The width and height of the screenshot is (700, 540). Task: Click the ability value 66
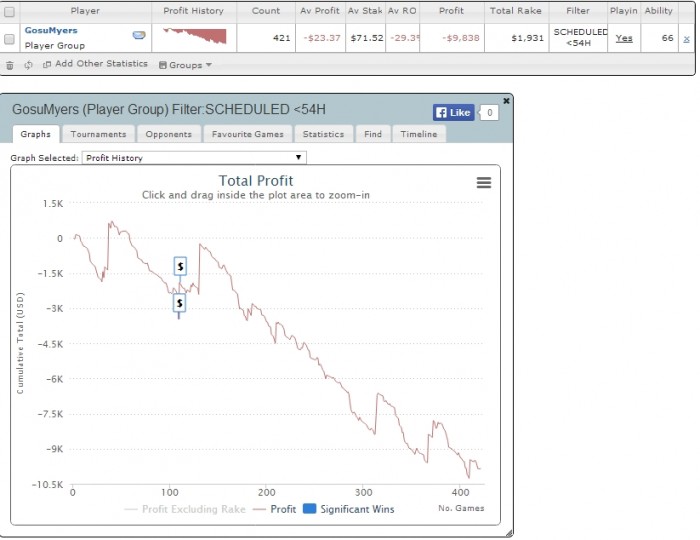point(667,38)
